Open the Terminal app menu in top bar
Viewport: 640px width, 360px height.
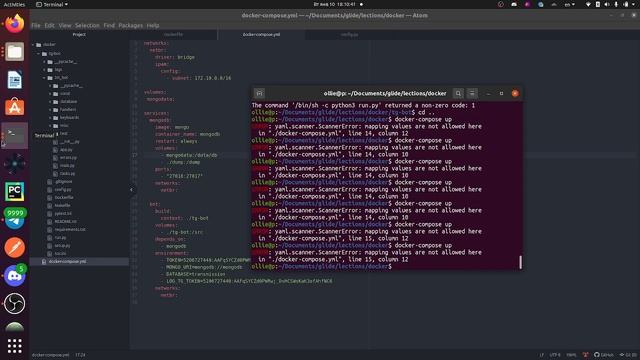point(52,4)
